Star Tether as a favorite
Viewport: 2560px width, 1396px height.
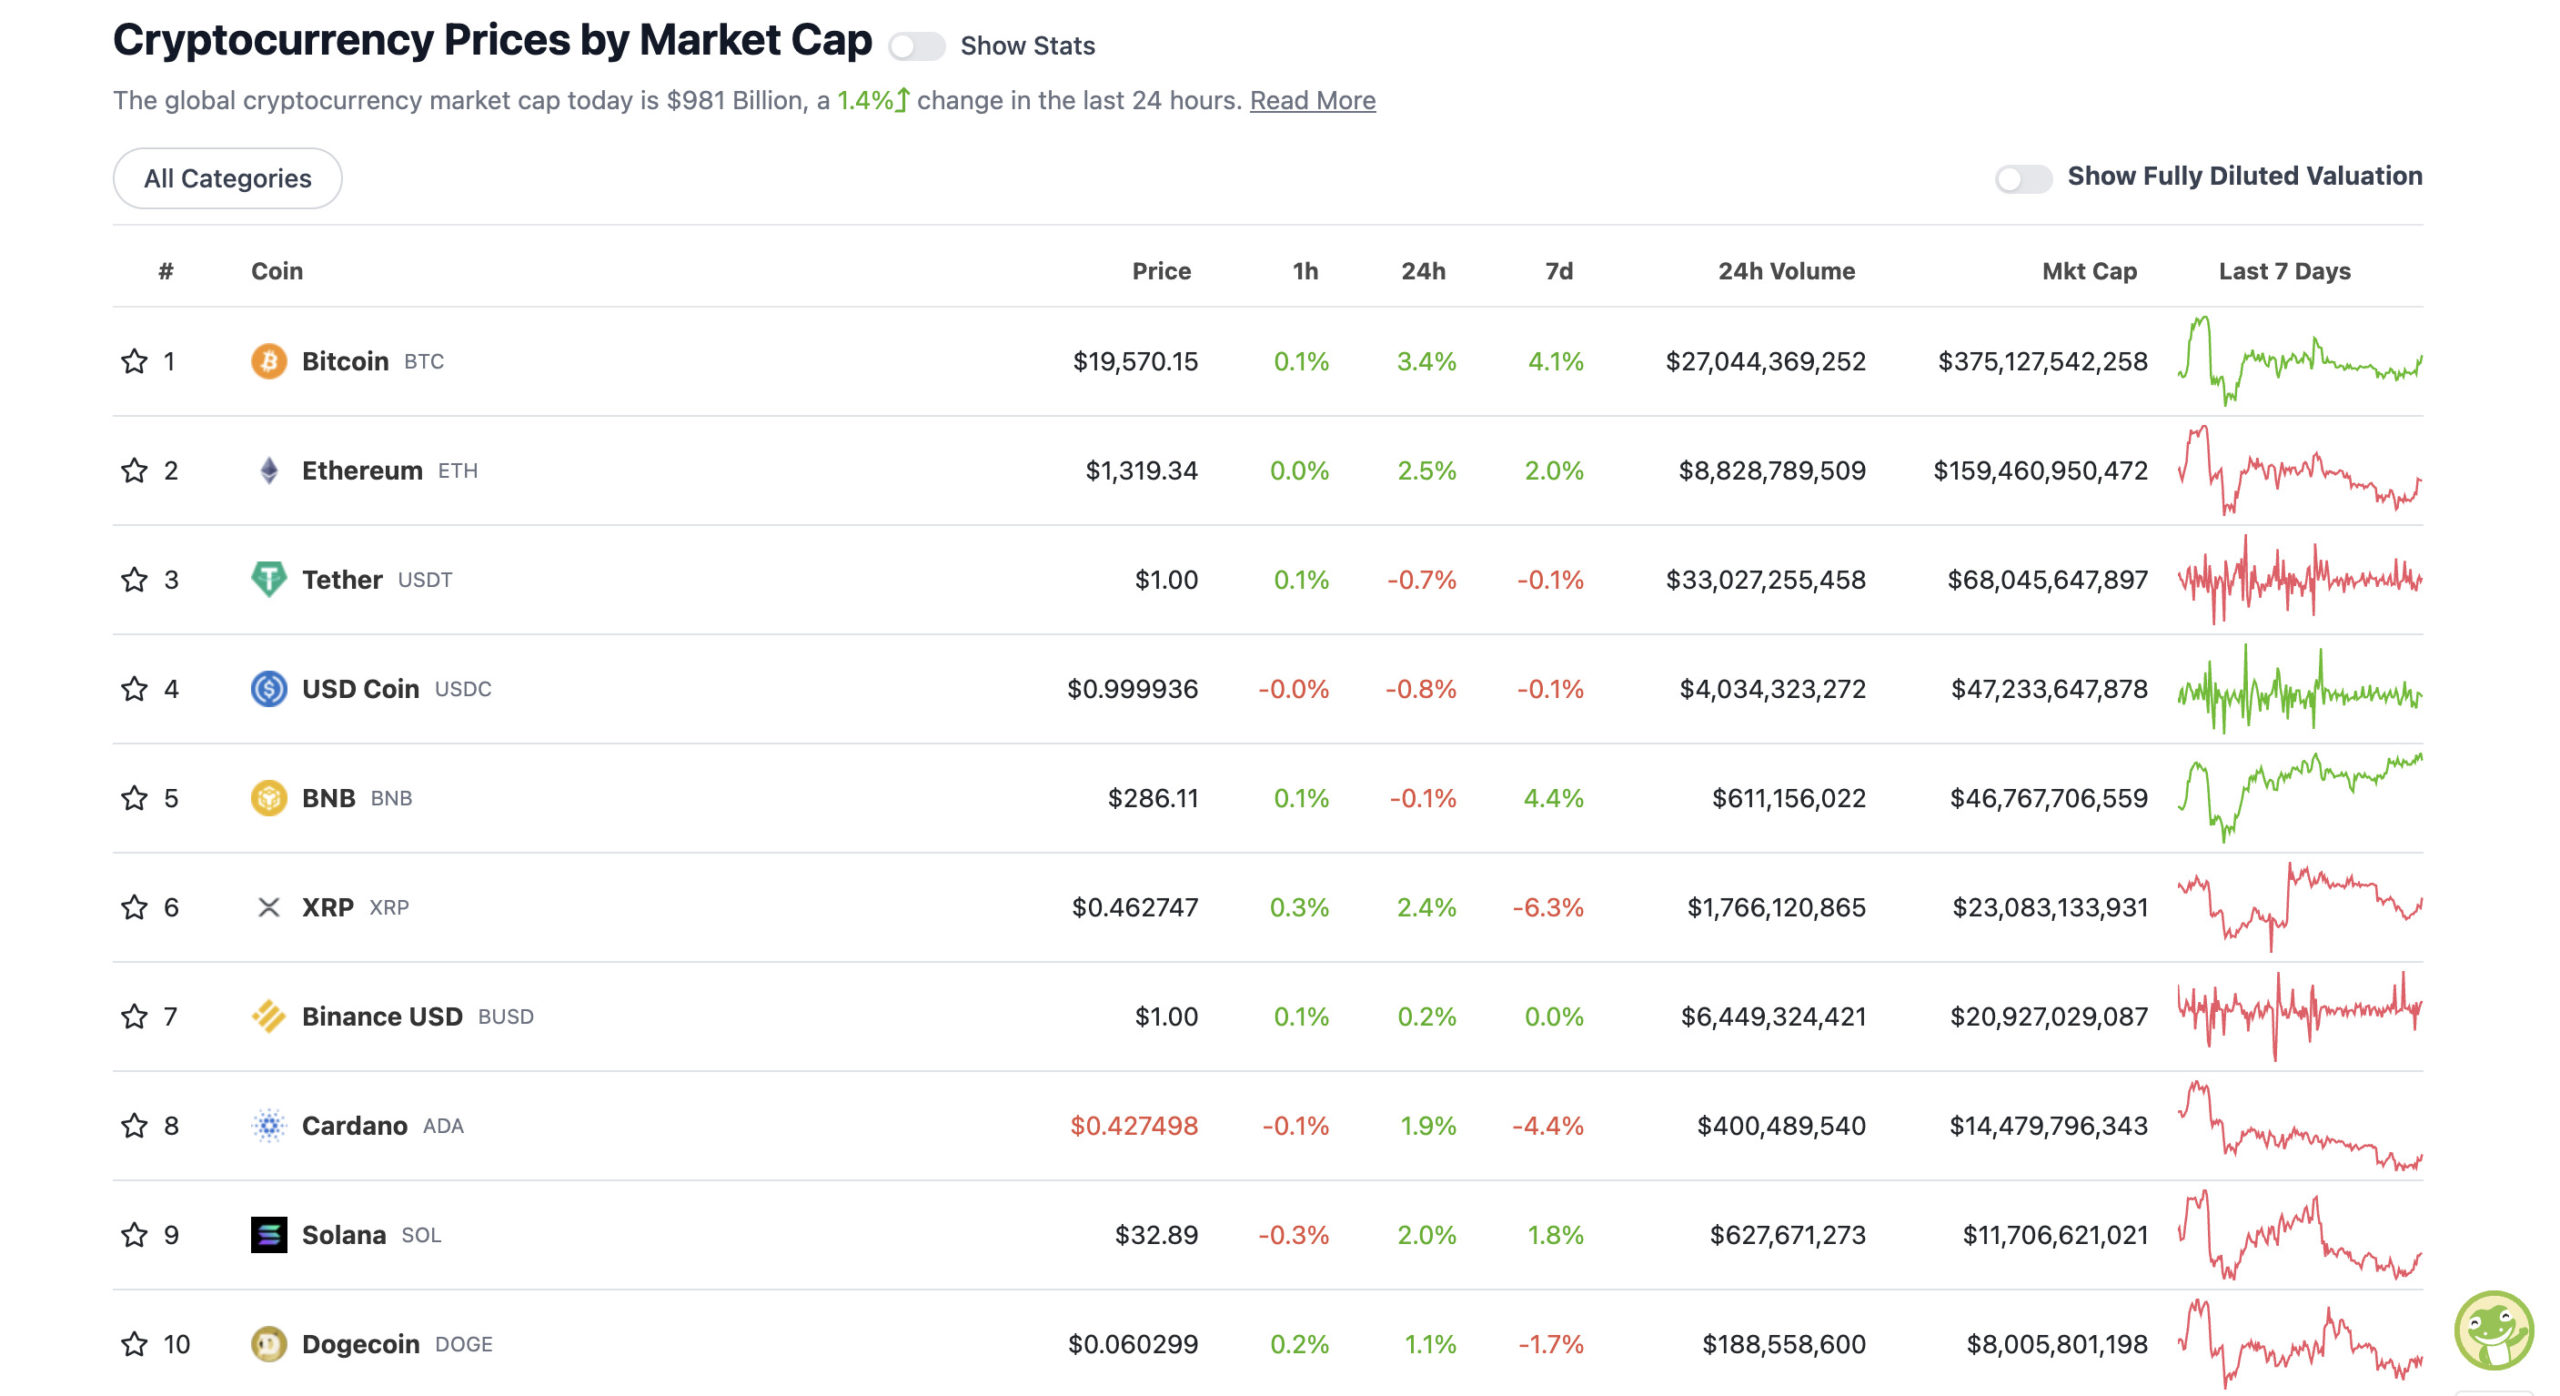(134, 579)
